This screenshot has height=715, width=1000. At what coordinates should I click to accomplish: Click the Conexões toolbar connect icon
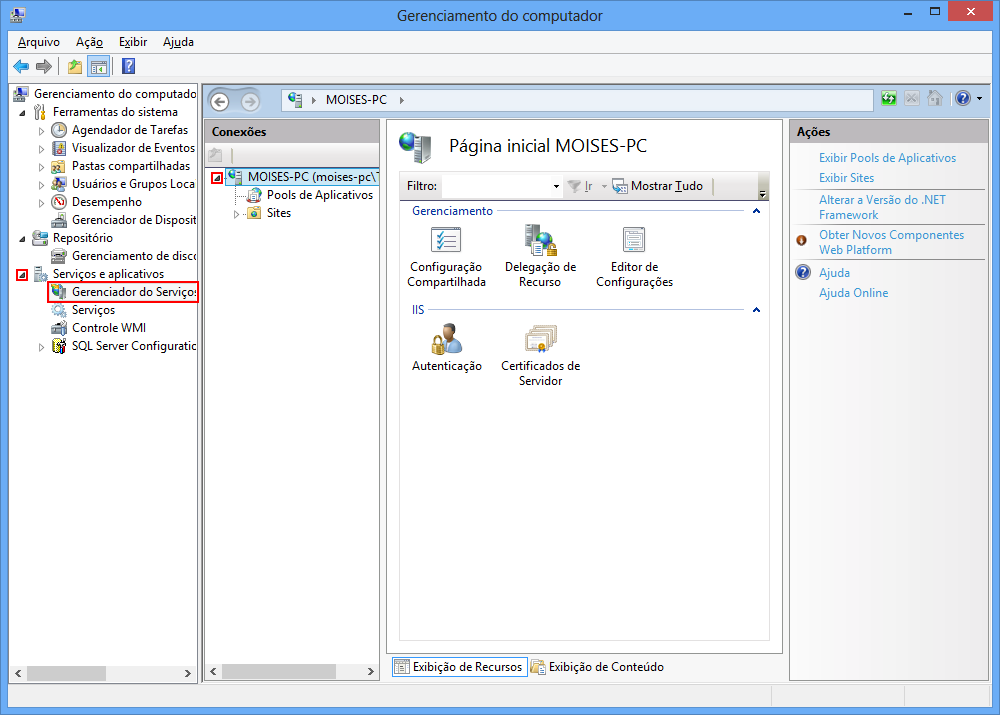point(216,155)
